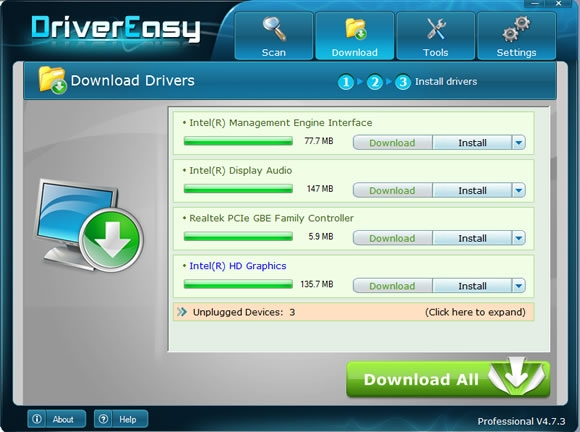Install Intel Management Engine Interface driver
This screenshot has height=432, width=580.
(x=472, y=142)
